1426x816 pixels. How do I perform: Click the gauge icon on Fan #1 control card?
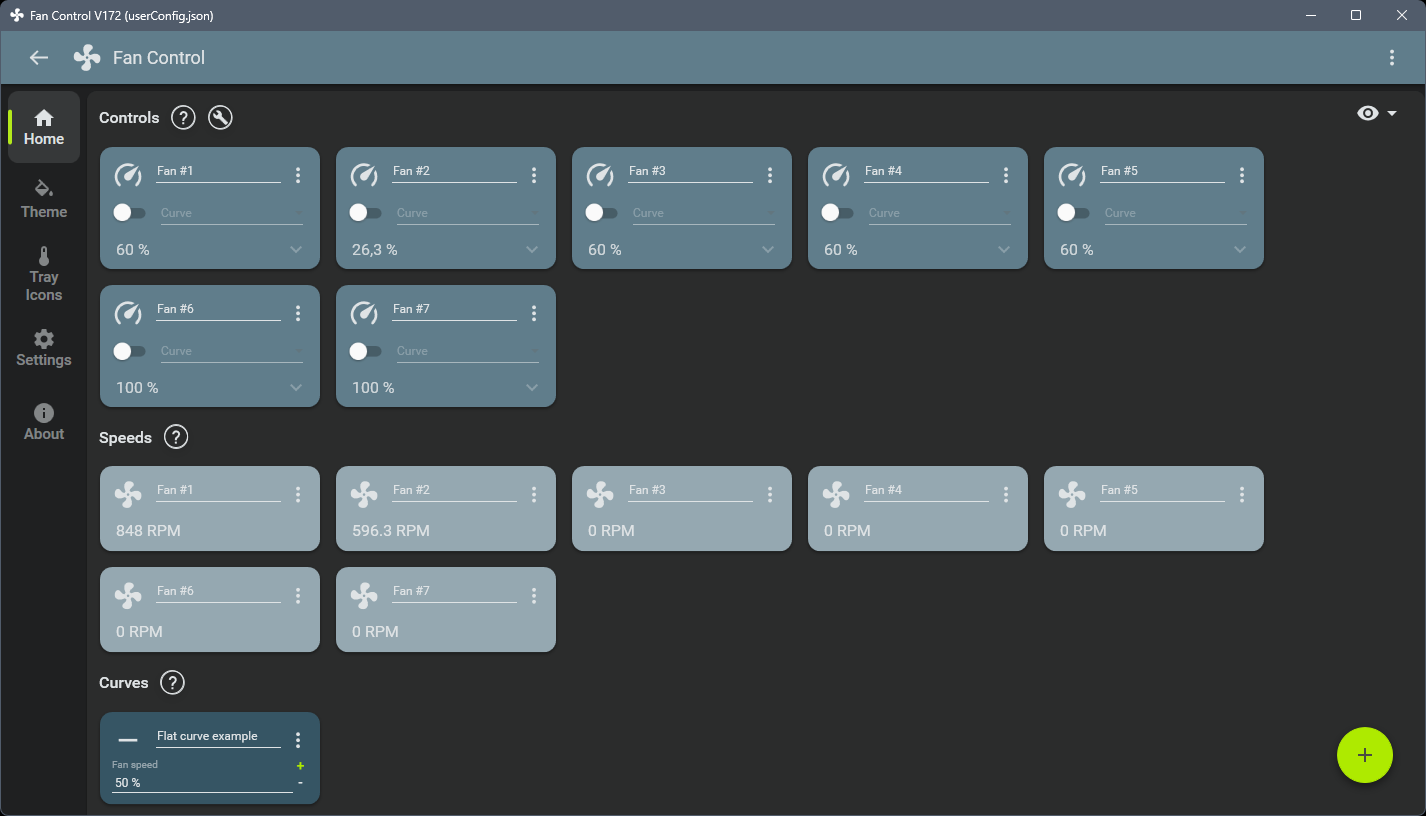pos(128,174)
